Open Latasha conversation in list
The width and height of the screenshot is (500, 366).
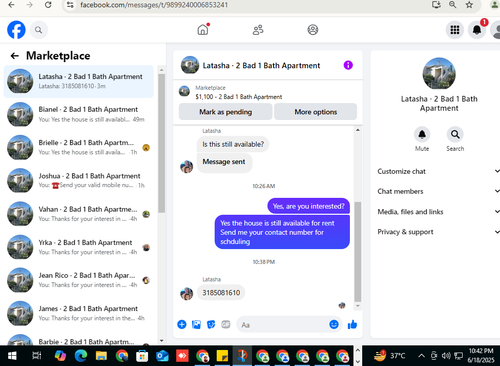pyautogui.click(x=79, y=81)
